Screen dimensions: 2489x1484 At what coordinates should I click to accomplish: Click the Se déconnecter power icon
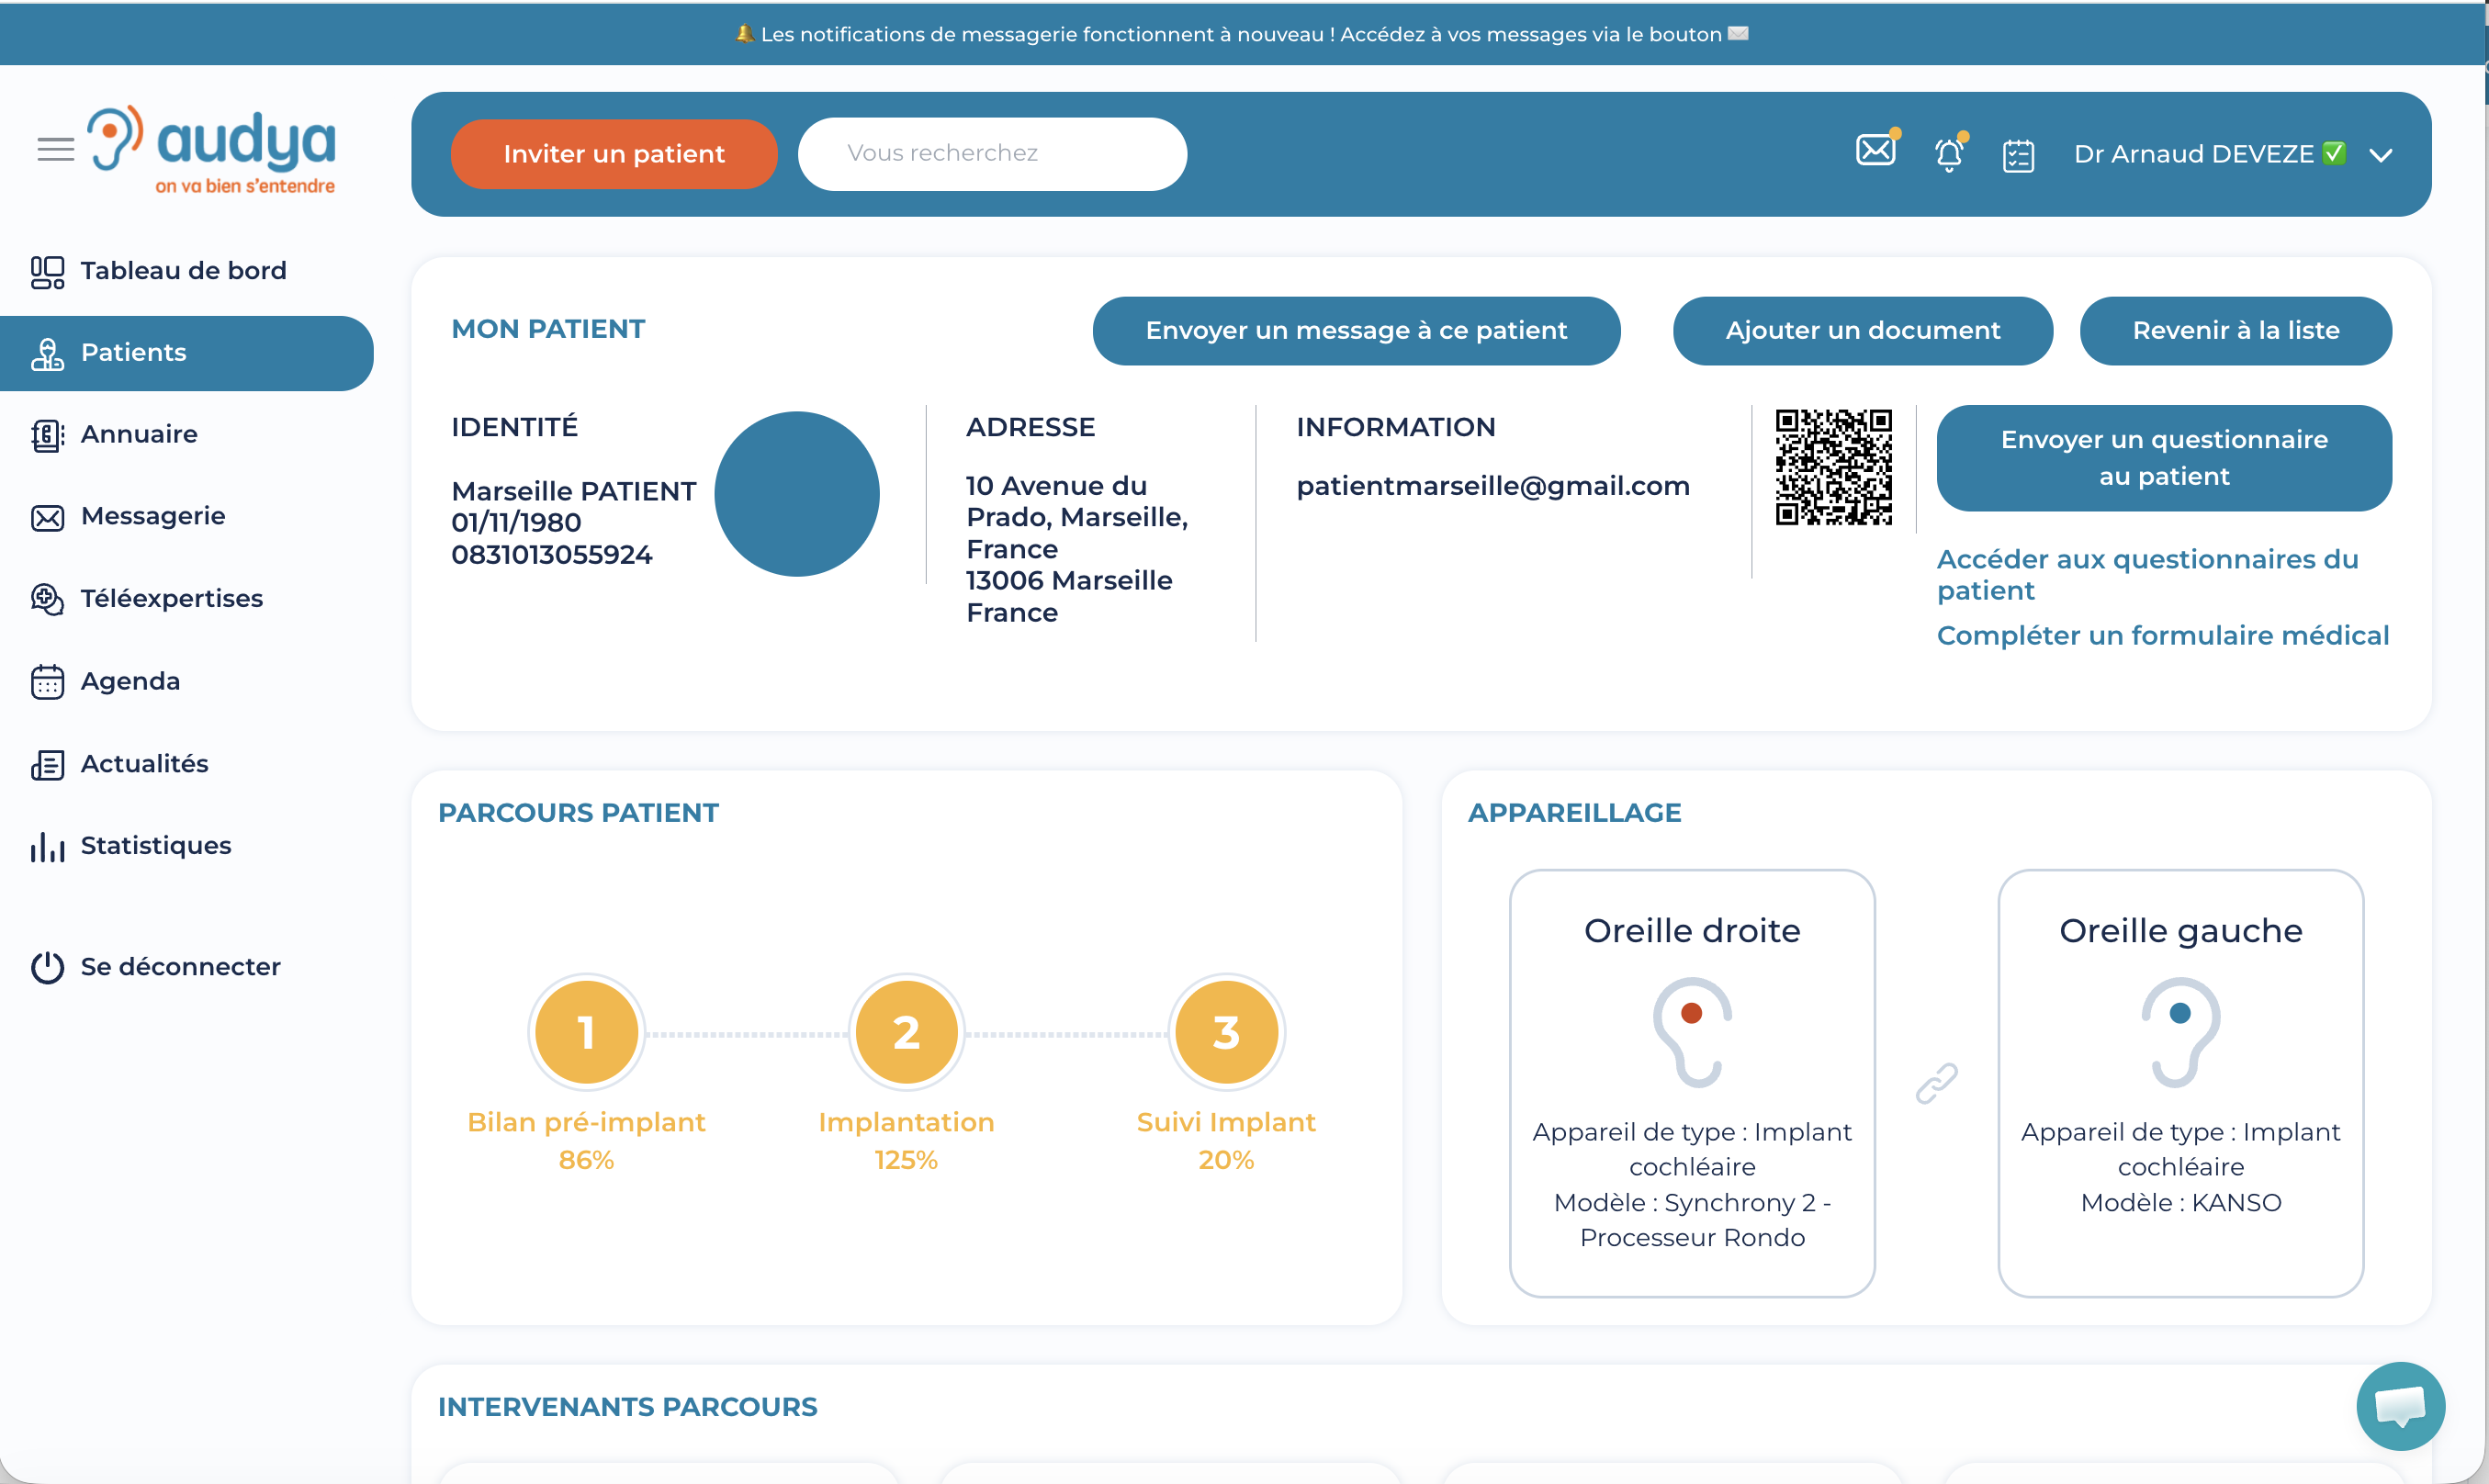(x=47, y=966)
